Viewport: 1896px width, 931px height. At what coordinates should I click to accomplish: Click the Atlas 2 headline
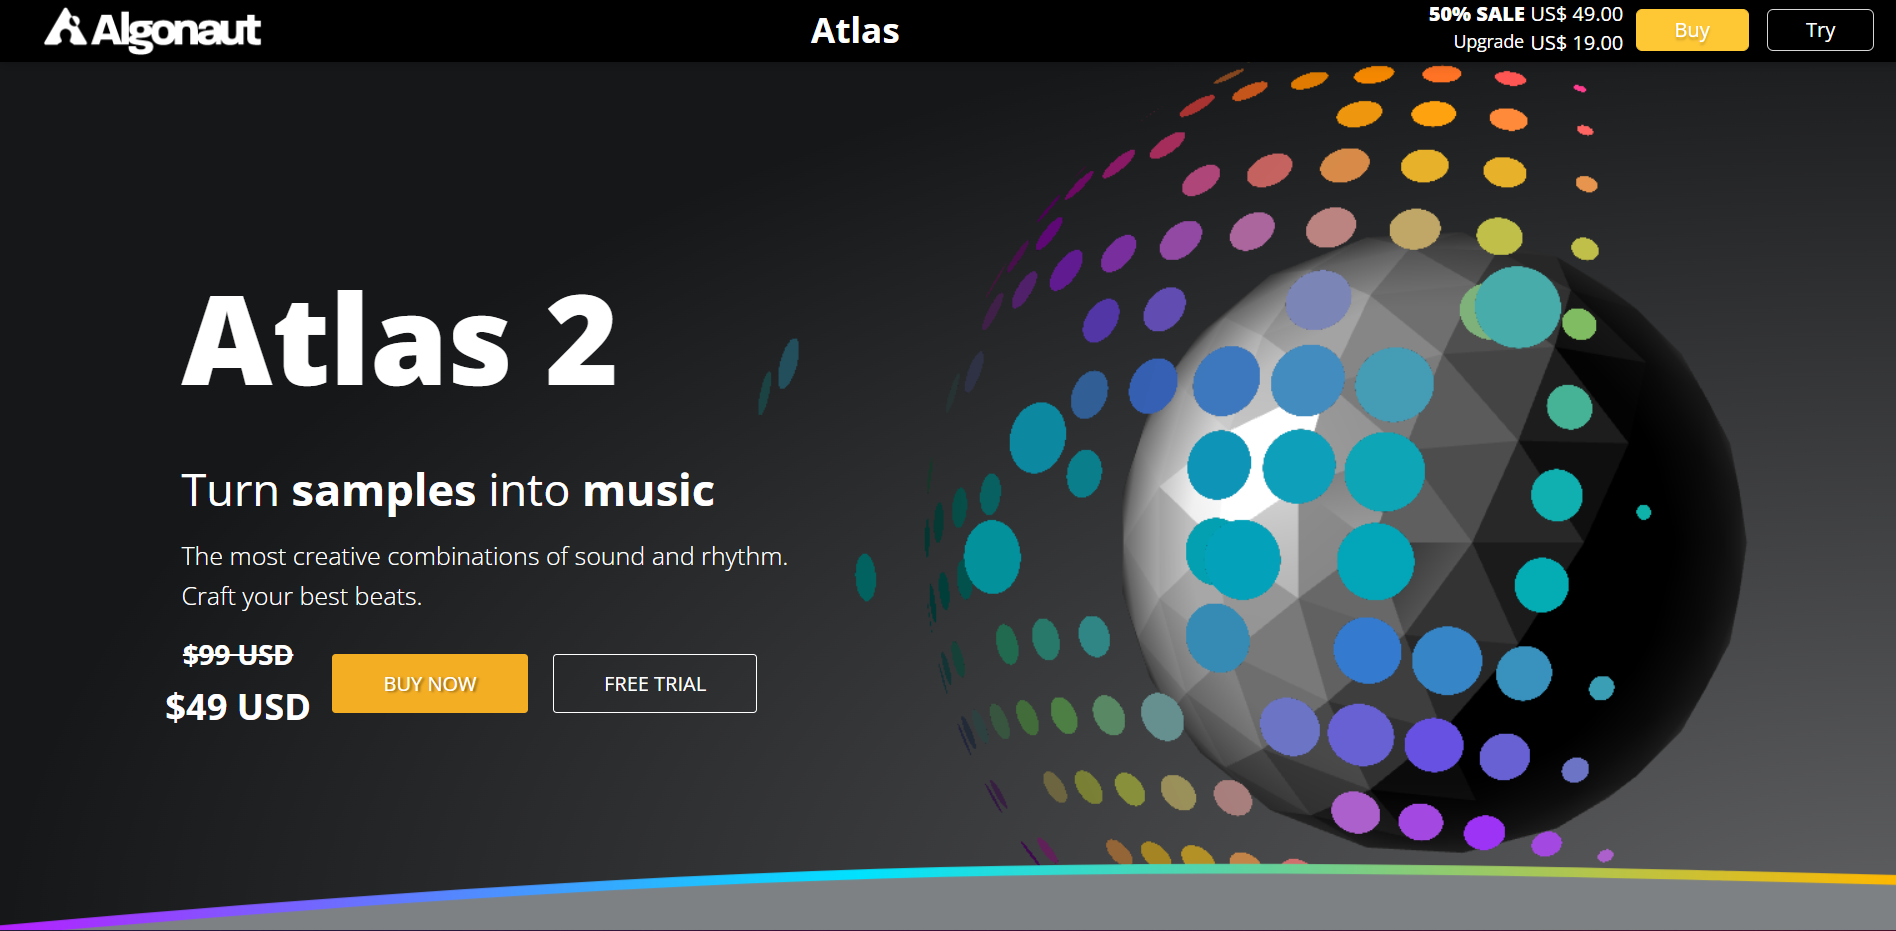coord(399,341)
